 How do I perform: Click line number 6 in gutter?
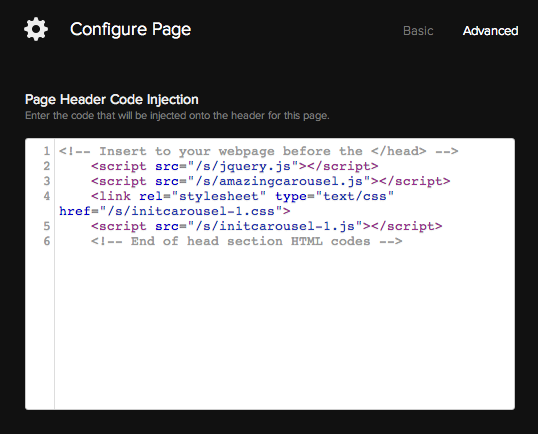coord(47,241)
